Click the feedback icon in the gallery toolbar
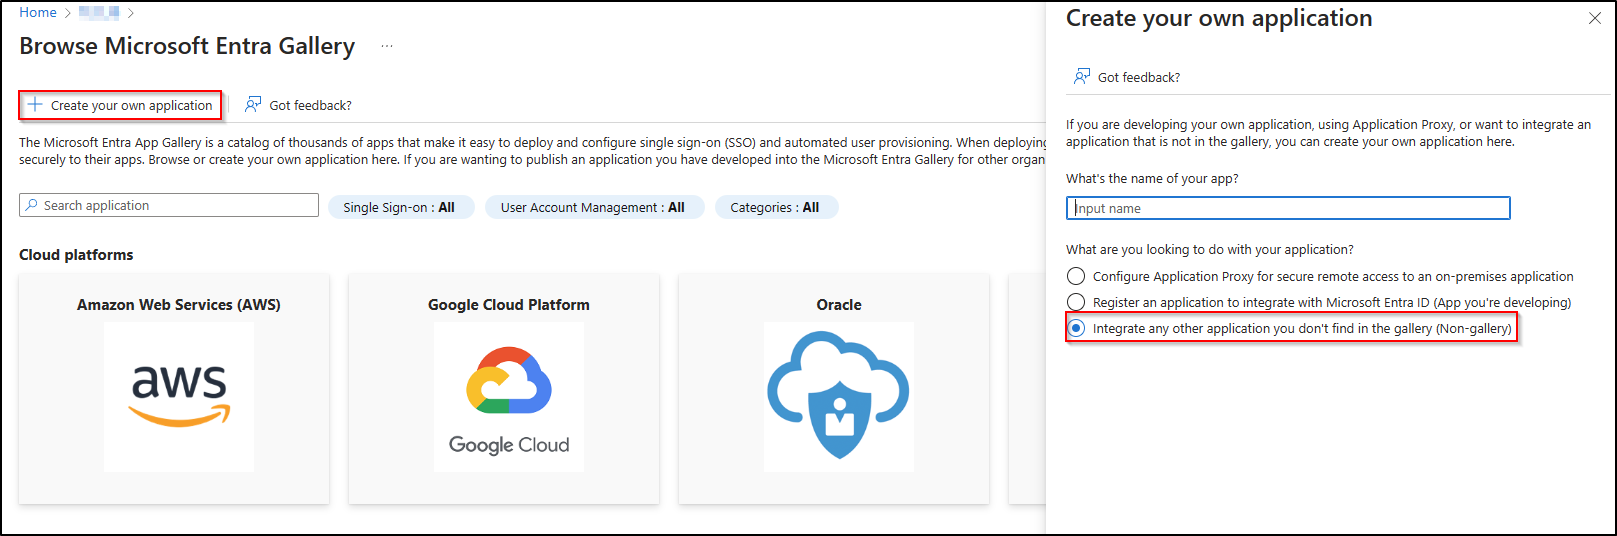This screenshot has height=536, width=1617. [253, 105]
